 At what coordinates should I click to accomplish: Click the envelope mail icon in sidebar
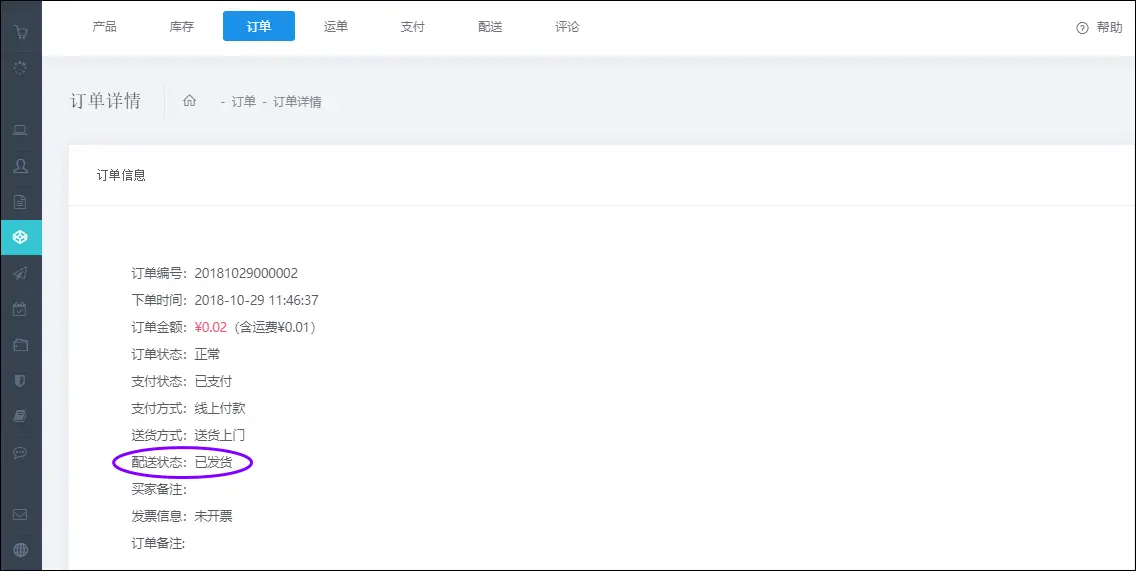tap(20, 514)
